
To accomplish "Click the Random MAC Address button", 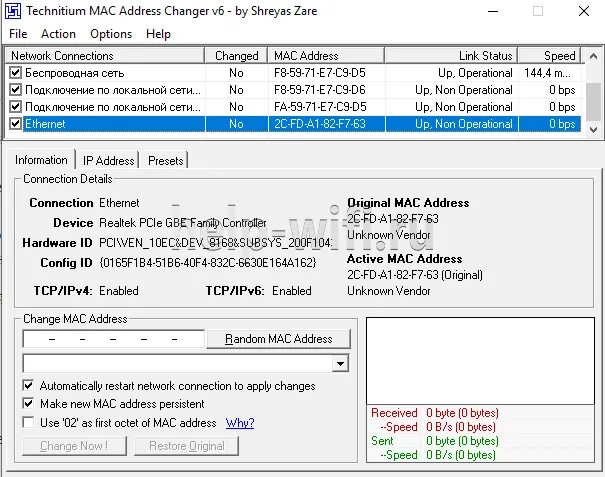I will [279, 339].
